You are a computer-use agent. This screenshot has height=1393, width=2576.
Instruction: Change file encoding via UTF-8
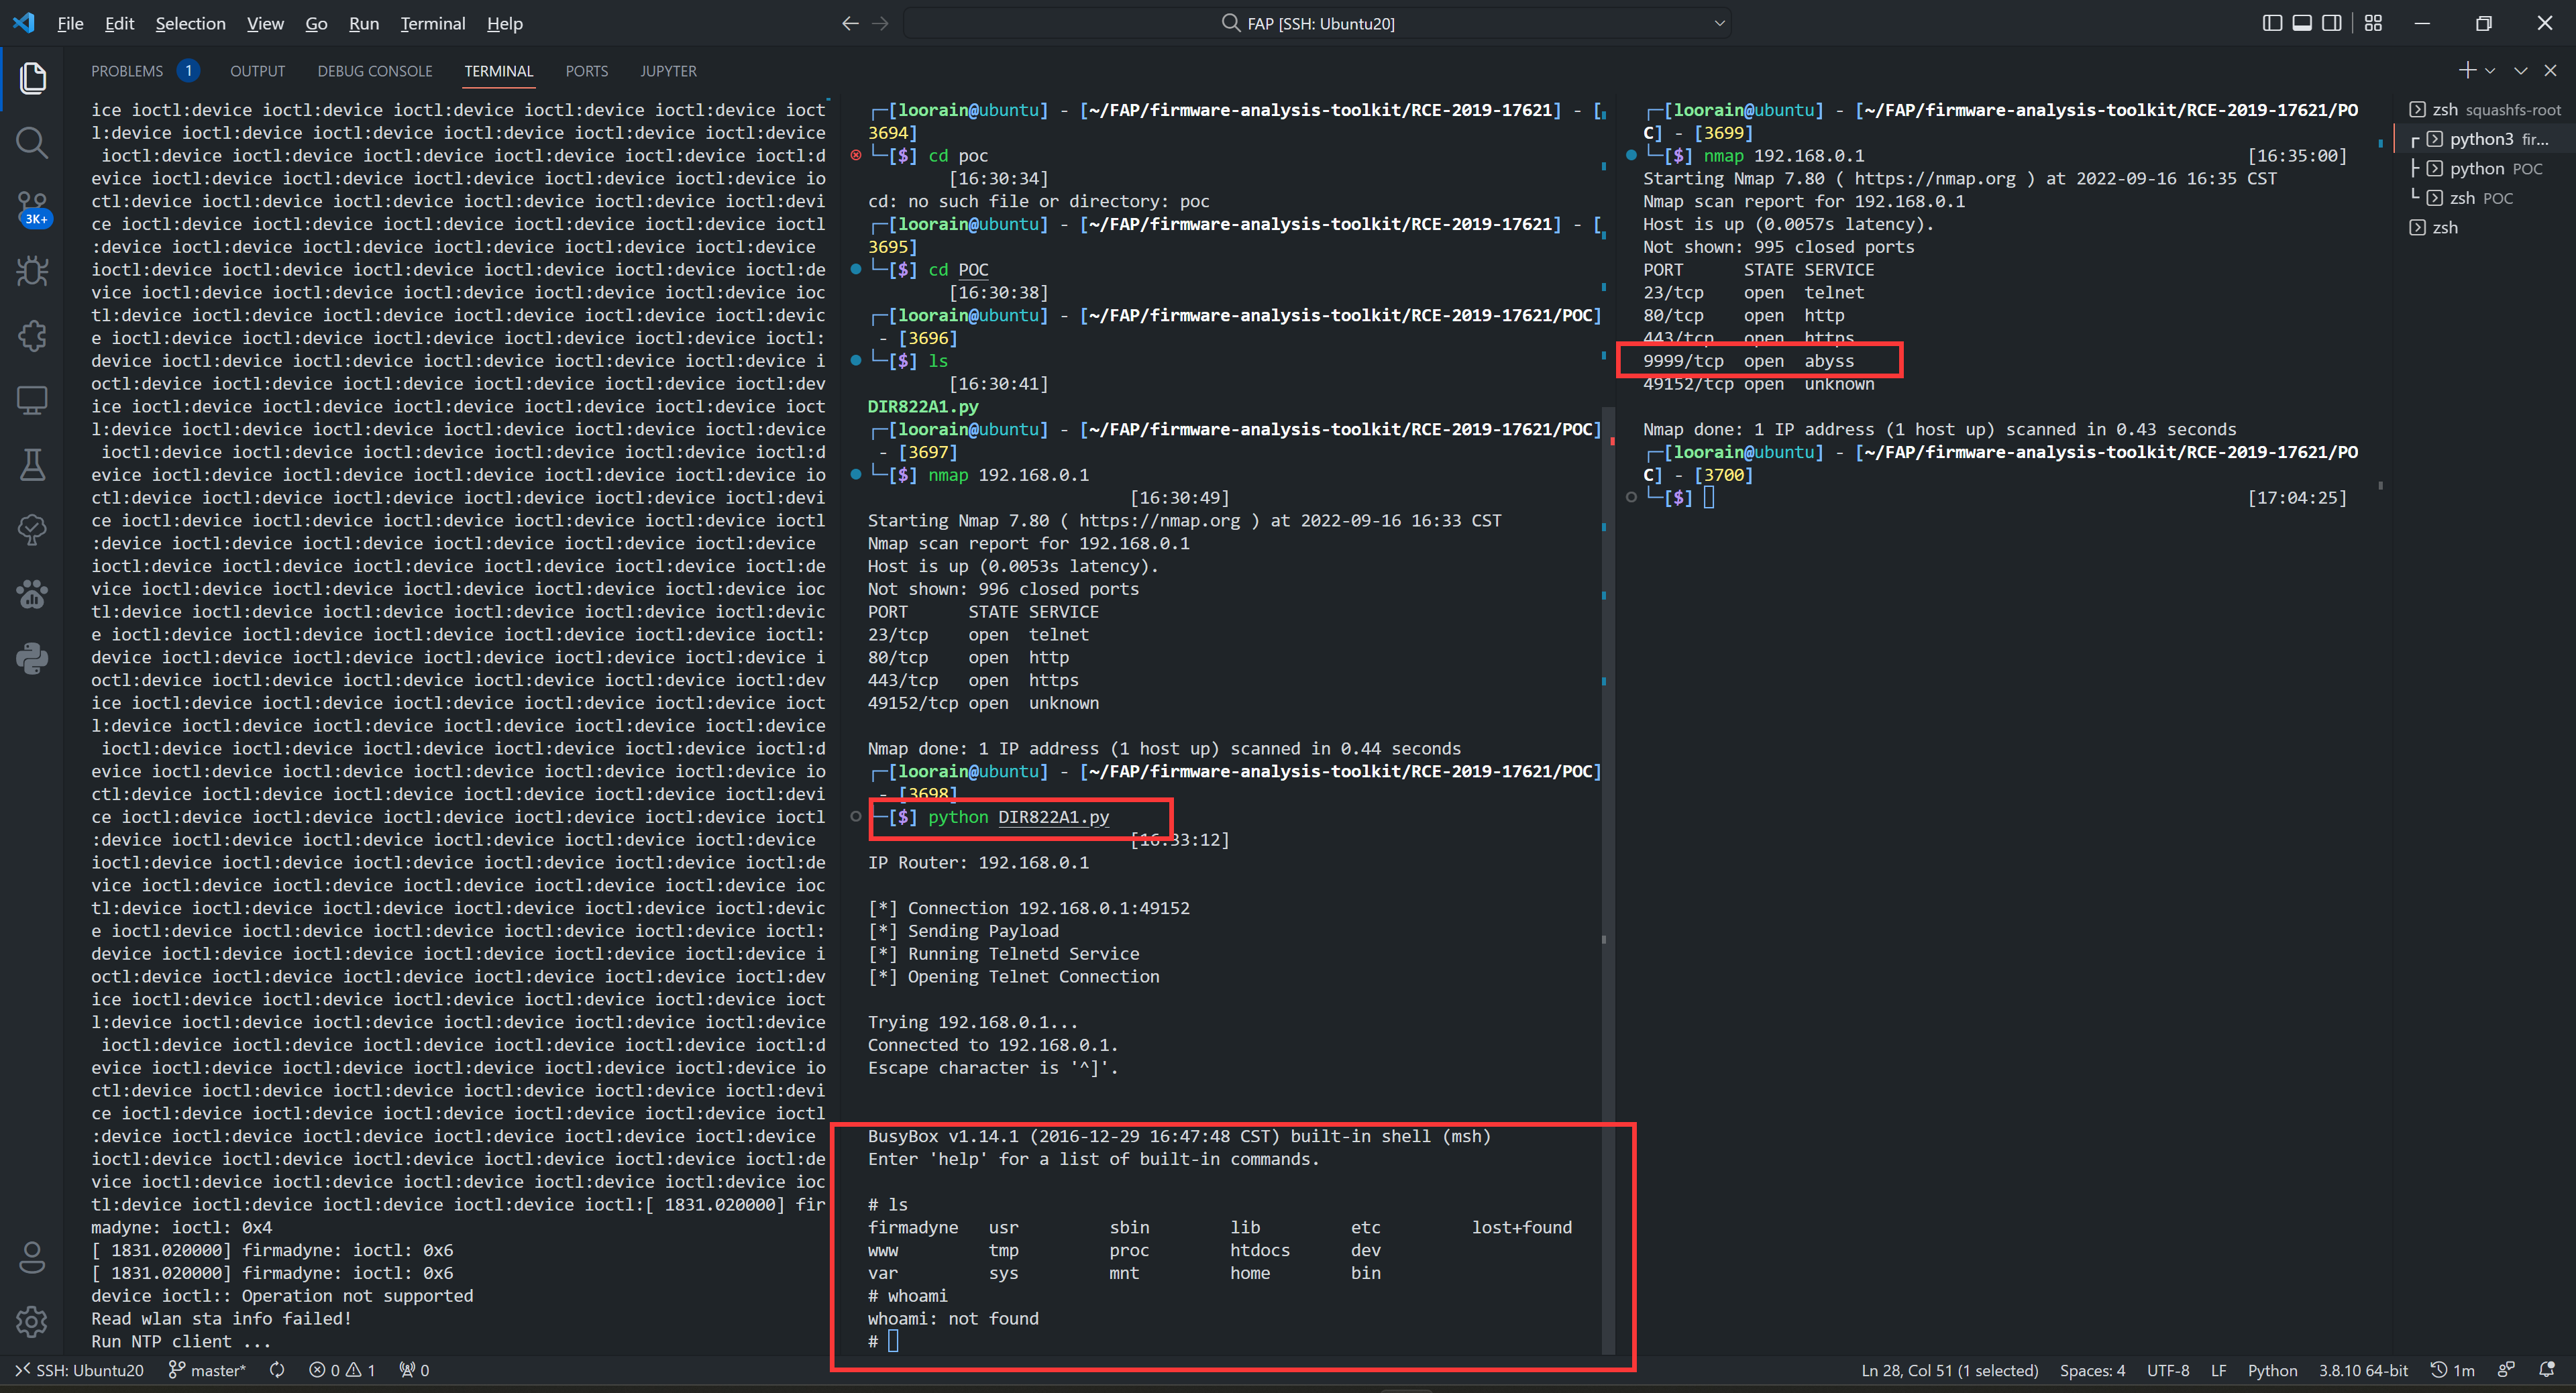point(2167,1370)
